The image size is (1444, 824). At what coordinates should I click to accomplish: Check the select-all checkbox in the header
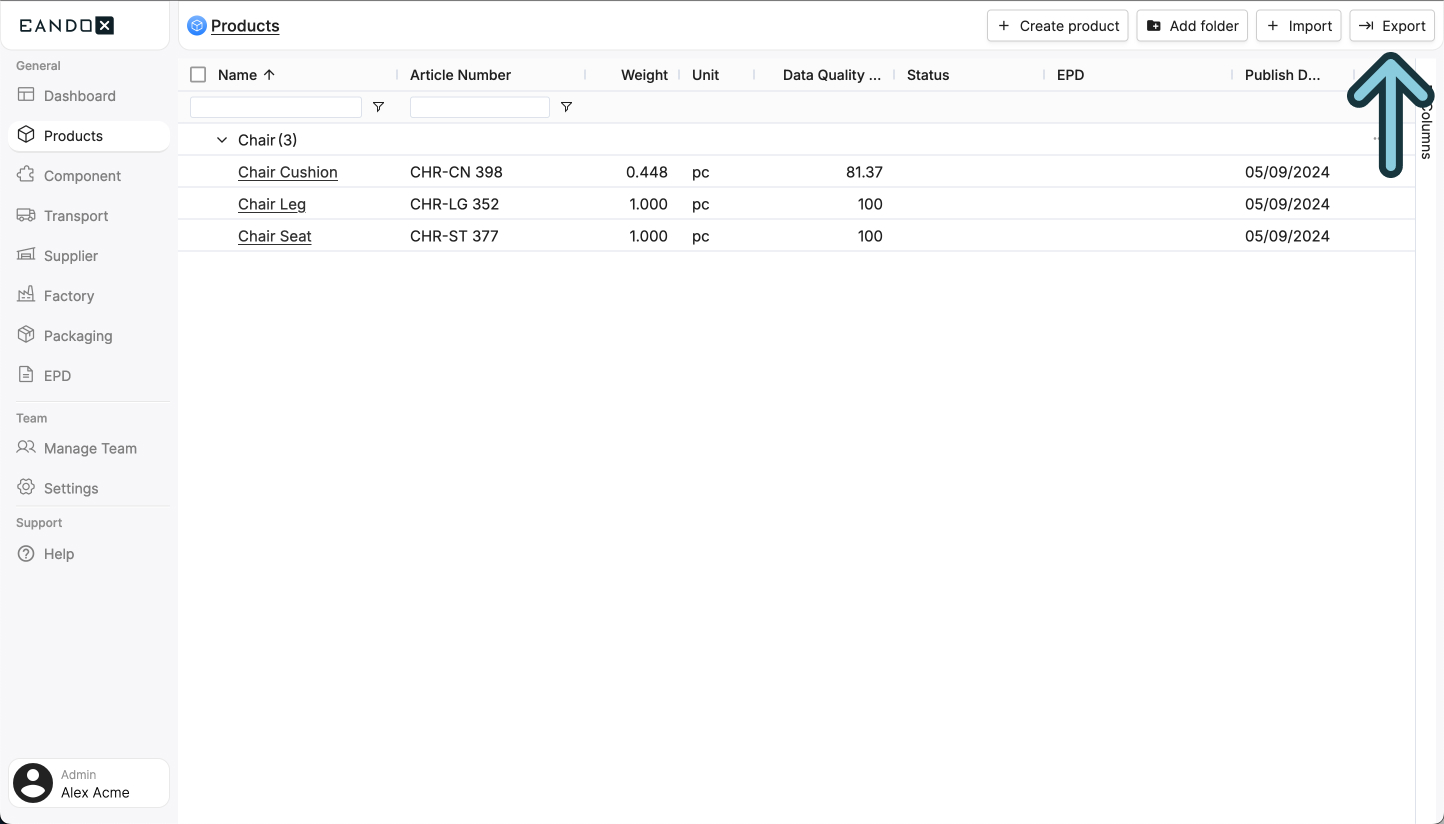point(196,74)
